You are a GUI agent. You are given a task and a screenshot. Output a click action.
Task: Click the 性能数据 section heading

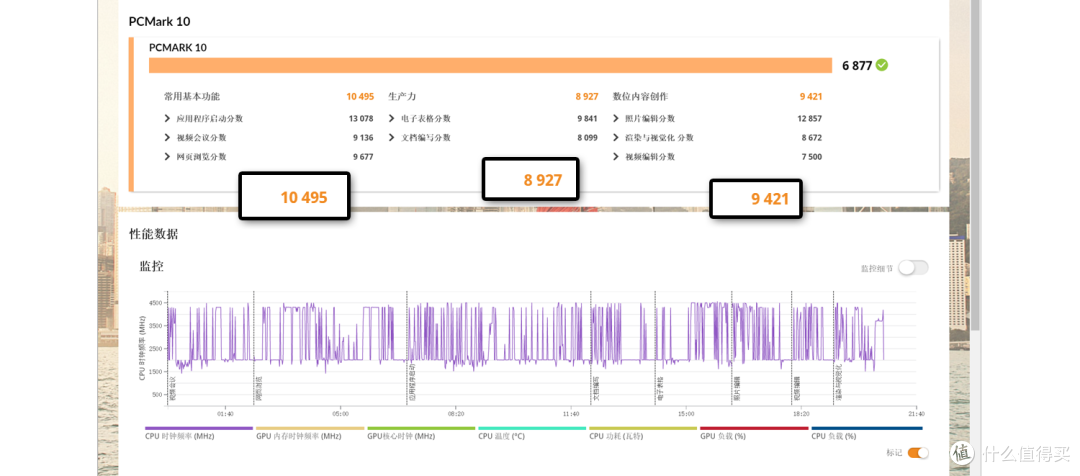154,234
